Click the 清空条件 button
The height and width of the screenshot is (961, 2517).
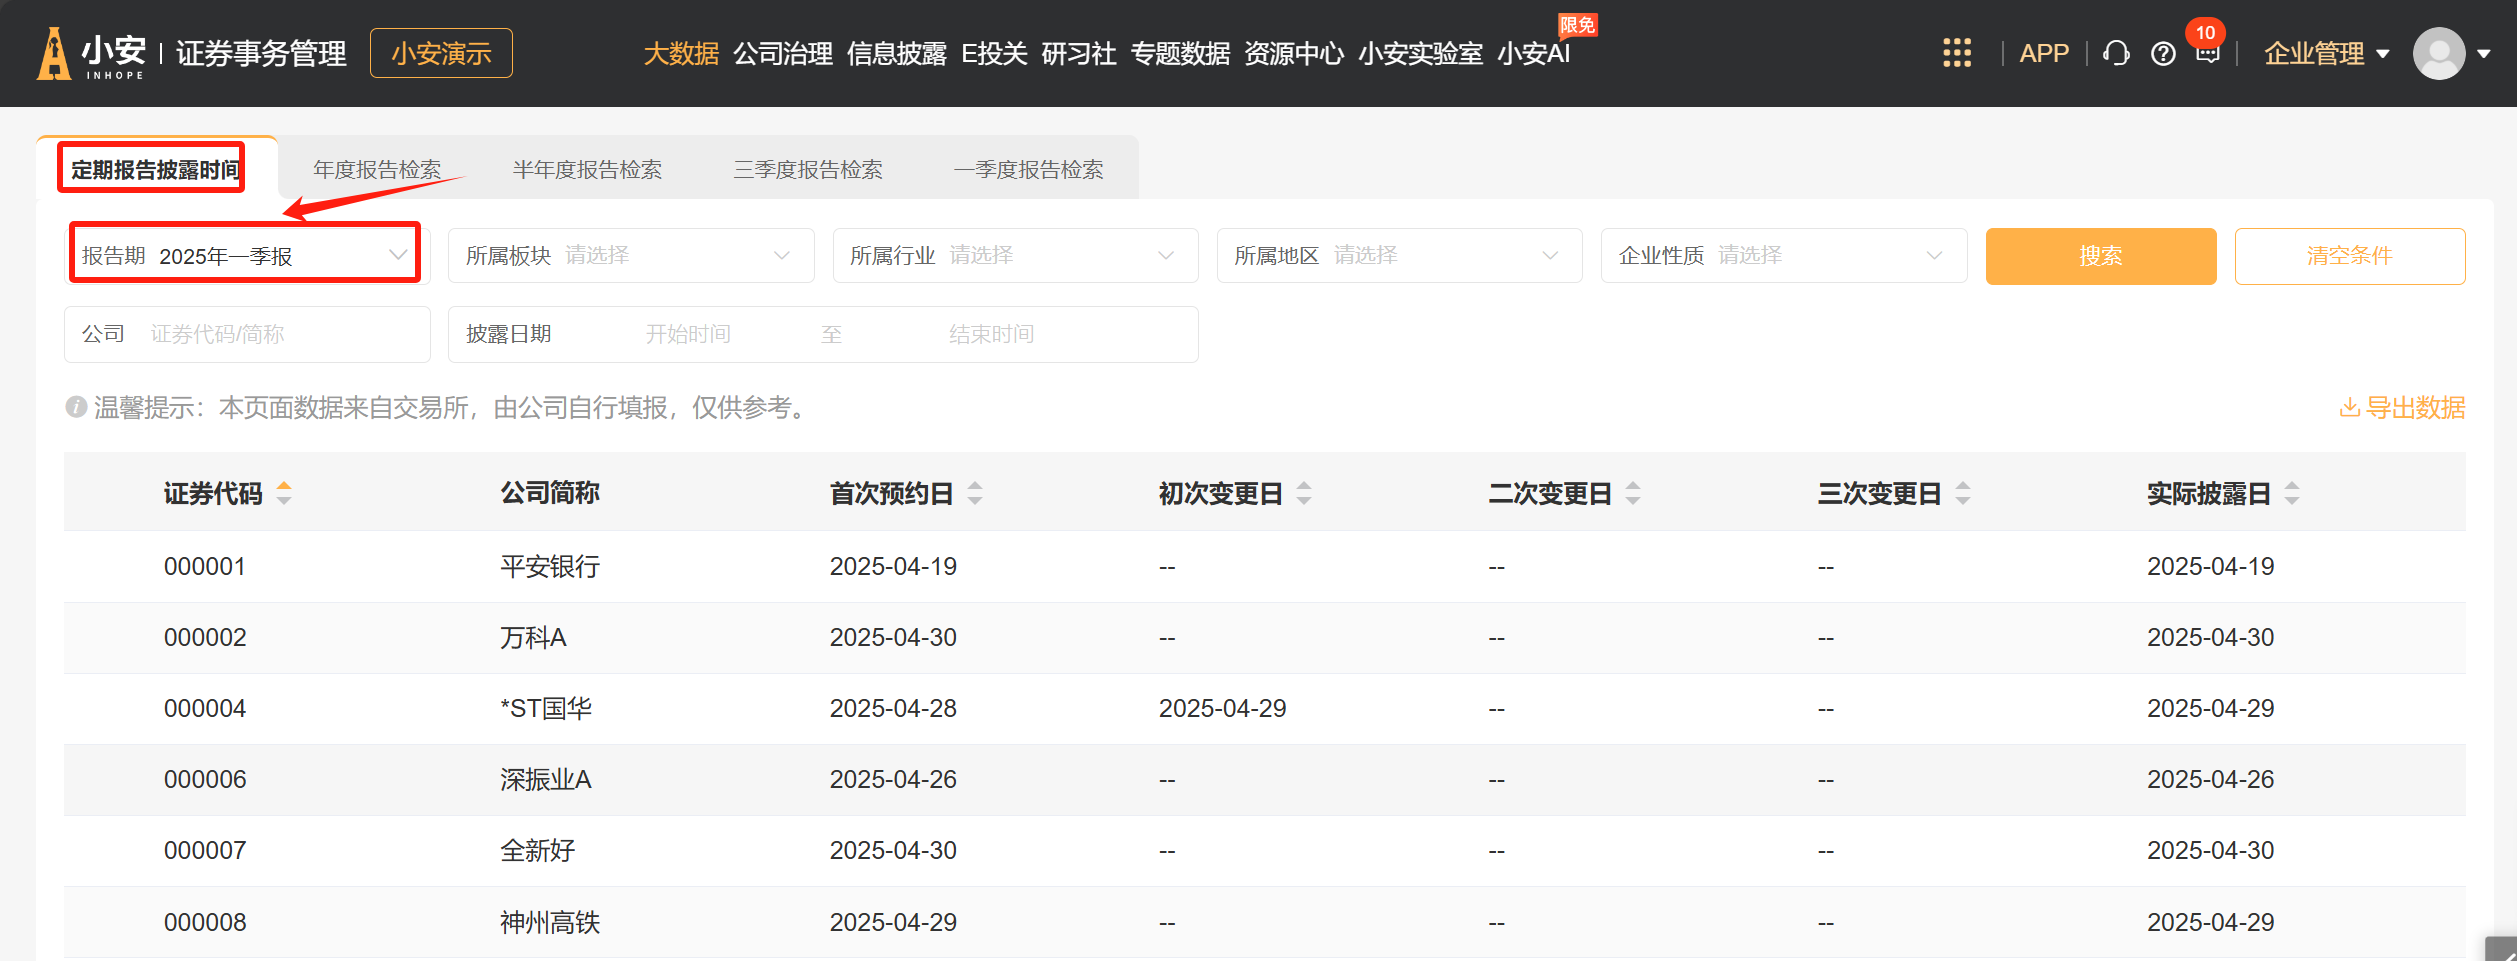tap(2350, 256)
